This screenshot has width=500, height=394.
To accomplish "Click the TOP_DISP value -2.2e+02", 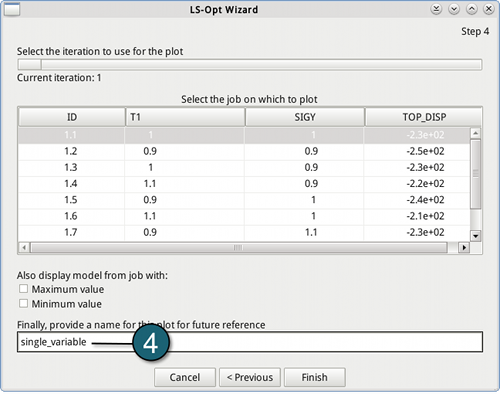I will [425, 184].
